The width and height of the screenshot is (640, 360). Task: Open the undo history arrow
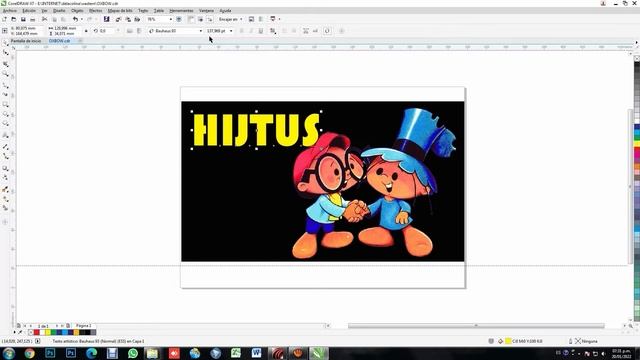point(81,19)
